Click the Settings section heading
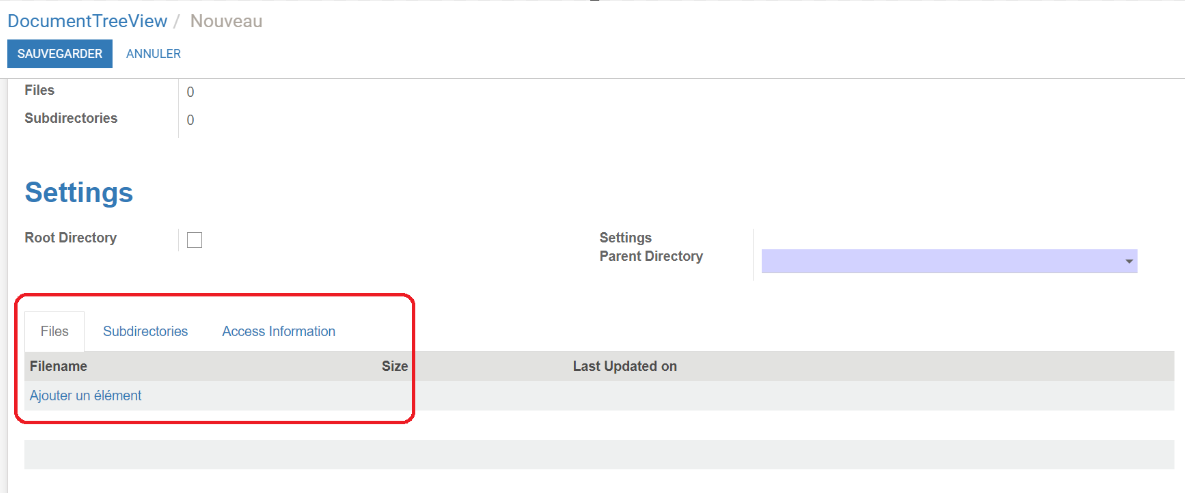Image resolution: width=1185 pixels, height=493 pixels. [x=79, y=193]
